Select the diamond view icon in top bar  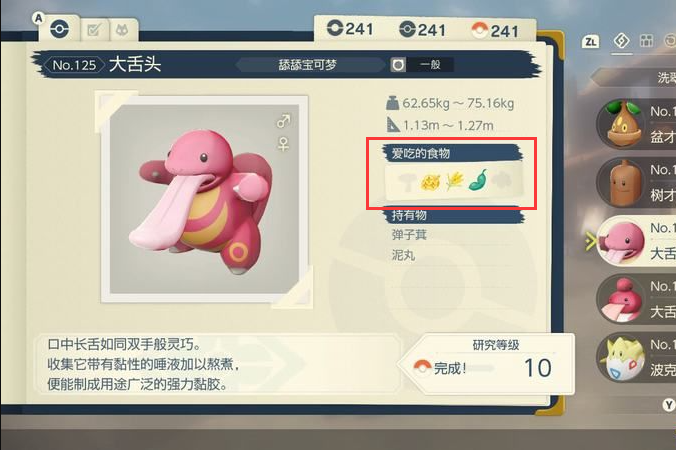coord(621,41)
